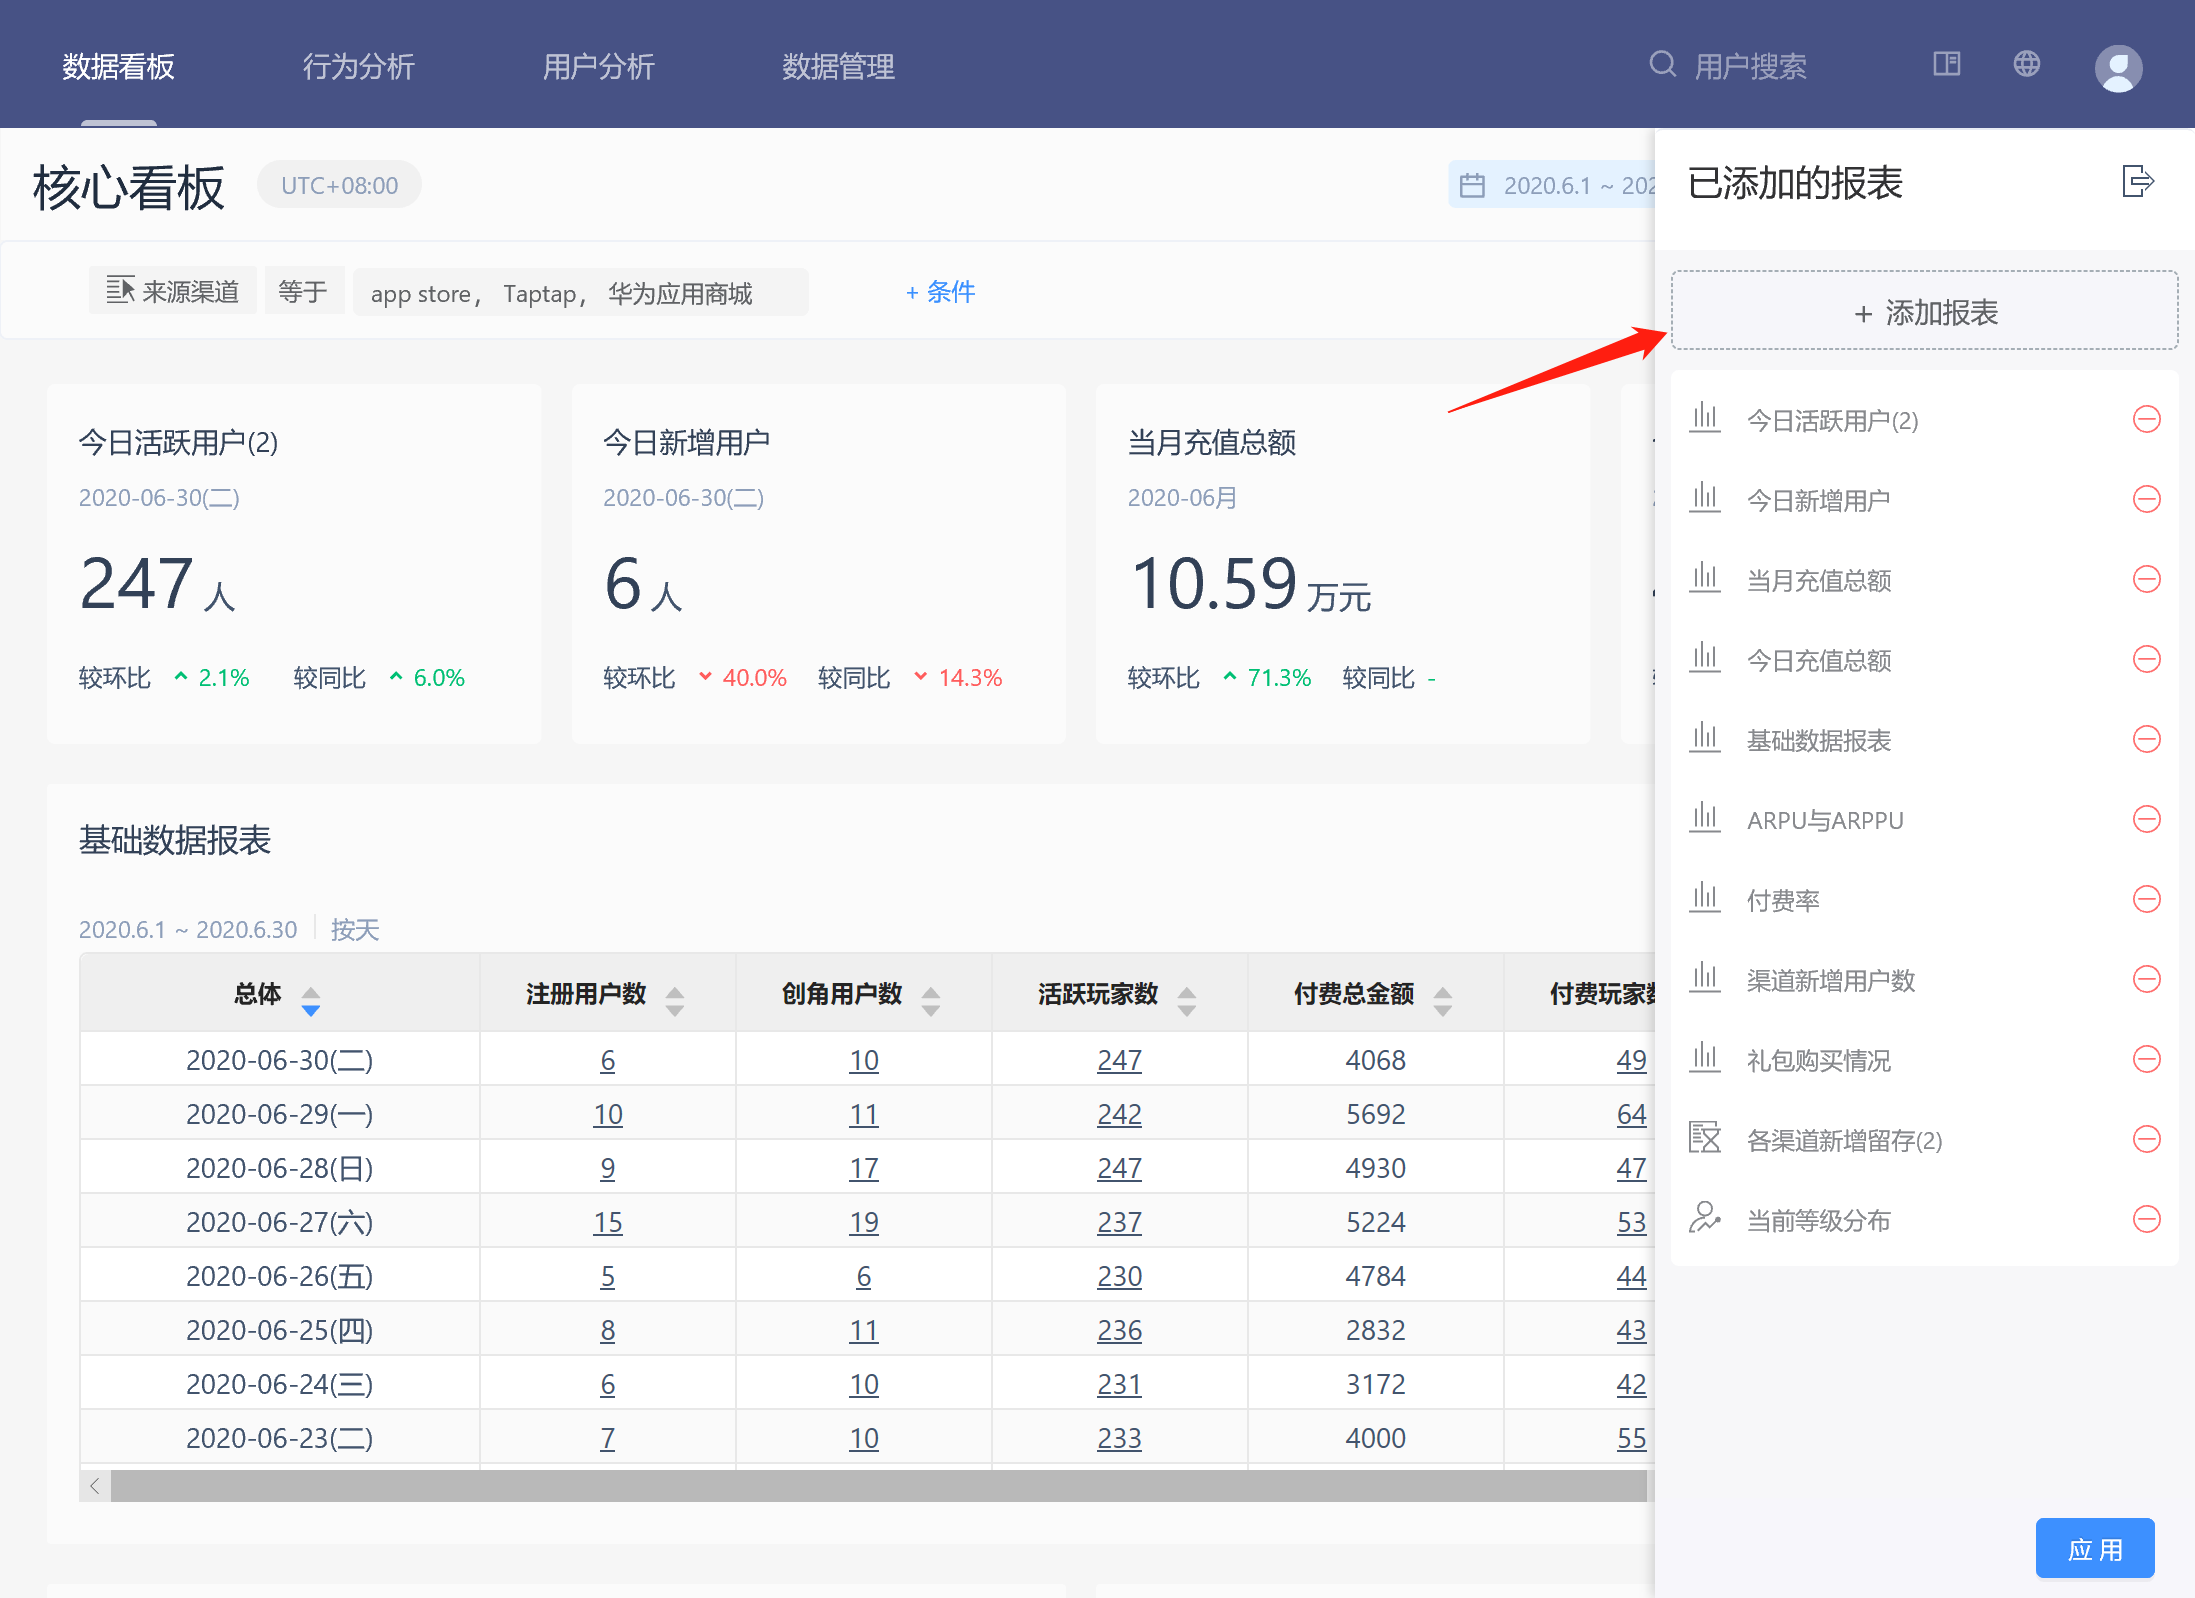Sort table by 总体 column
Screen dimensions: 2195x1598
(310, 1001)
